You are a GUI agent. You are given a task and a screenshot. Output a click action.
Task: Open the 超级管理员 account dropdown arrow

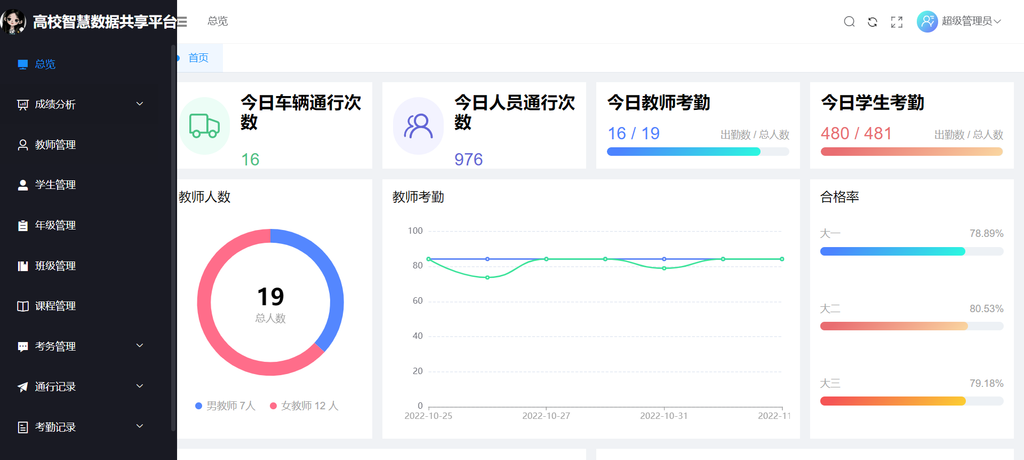[998, 22]
